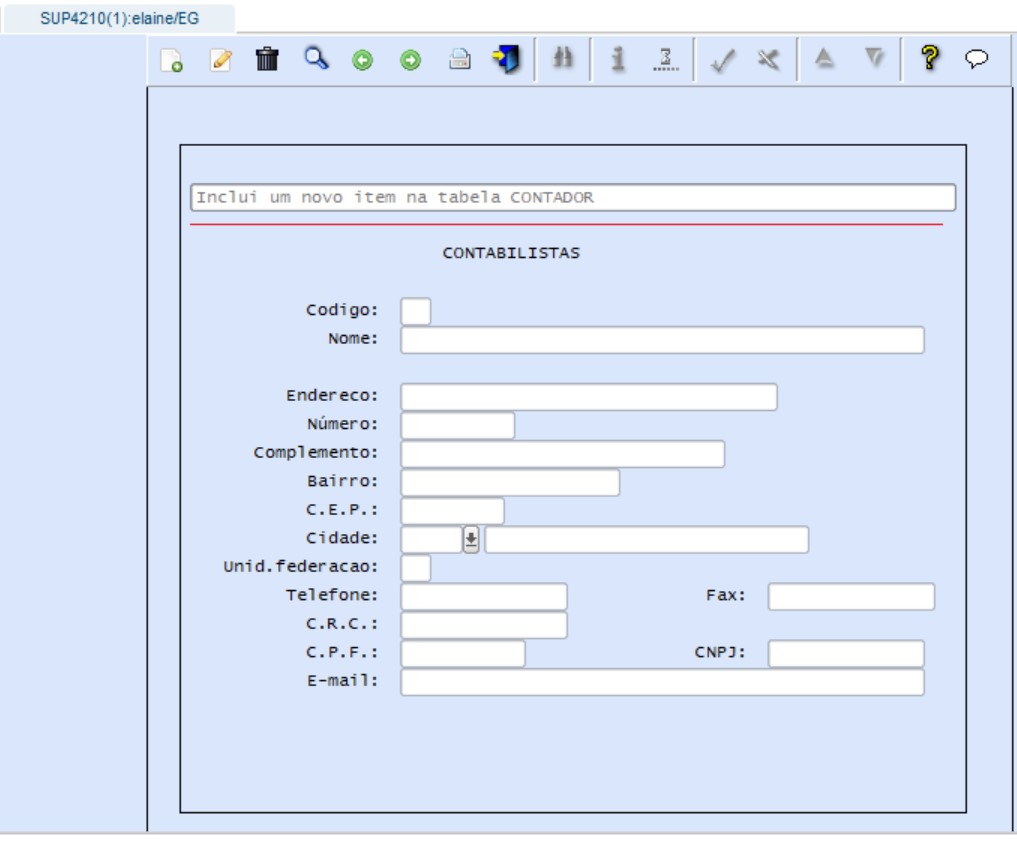Viewport: 1017px width, 843px height.
Task: Click the Bairro input field
Action: click(x=510, y=482)
